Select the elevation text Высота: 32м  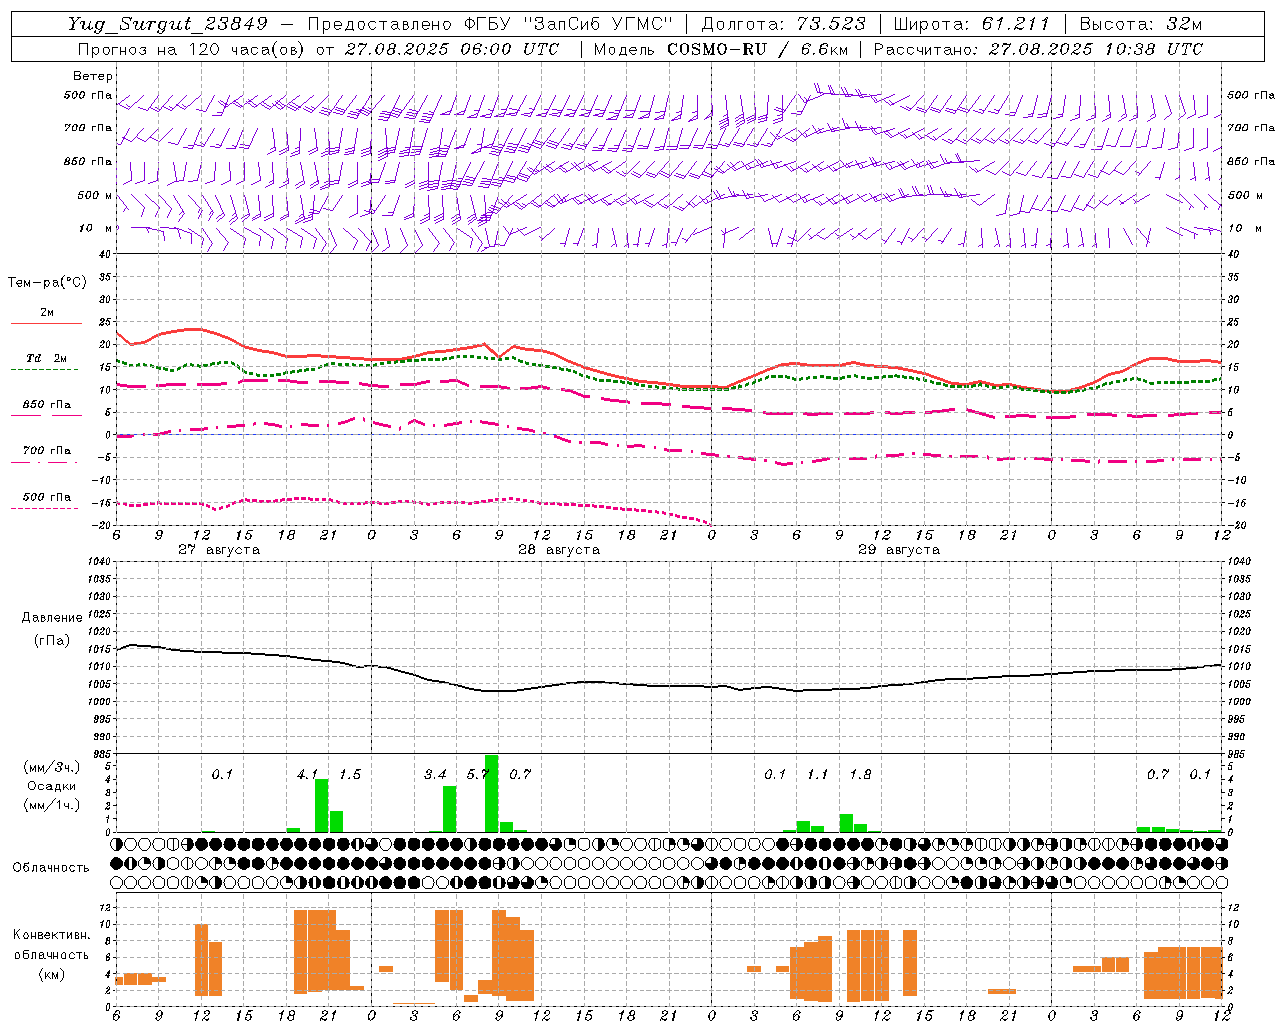point(1140,24)
